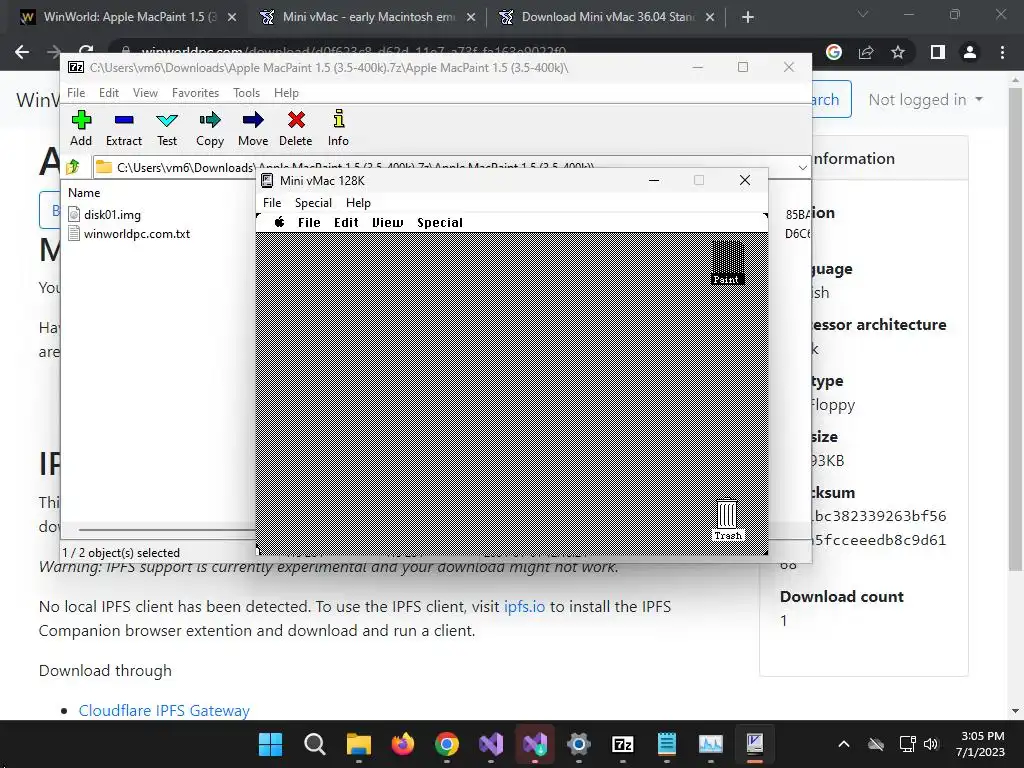Image resolution: width=1024 pixels, height=768 pixels.
Task: Open Chrome from taskbar
Action: pos(447,744)
